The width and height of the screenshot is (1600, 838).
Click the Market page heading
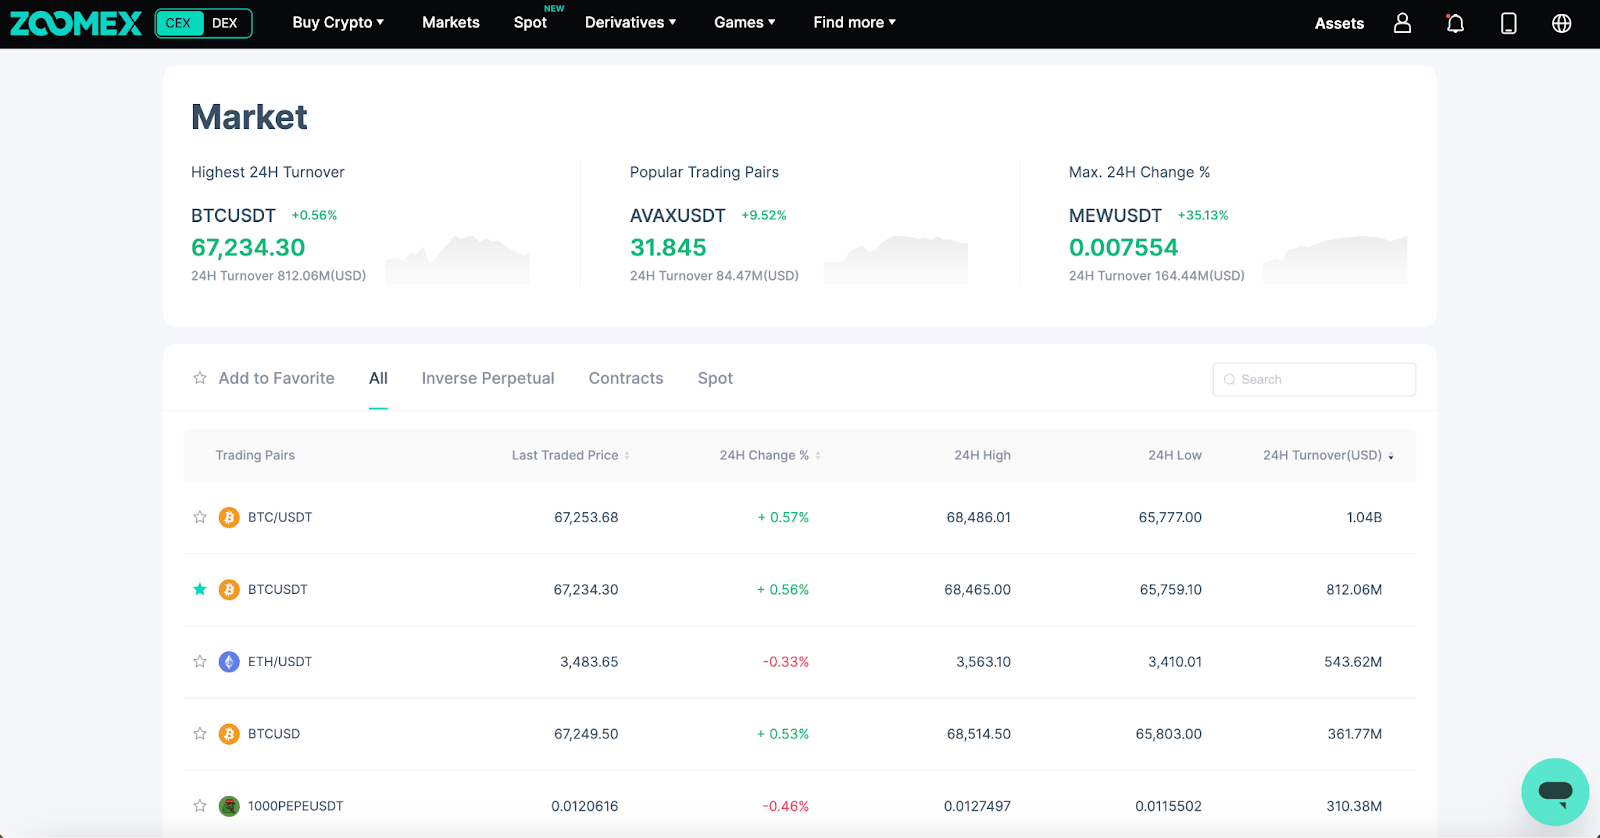click(249, 117)
